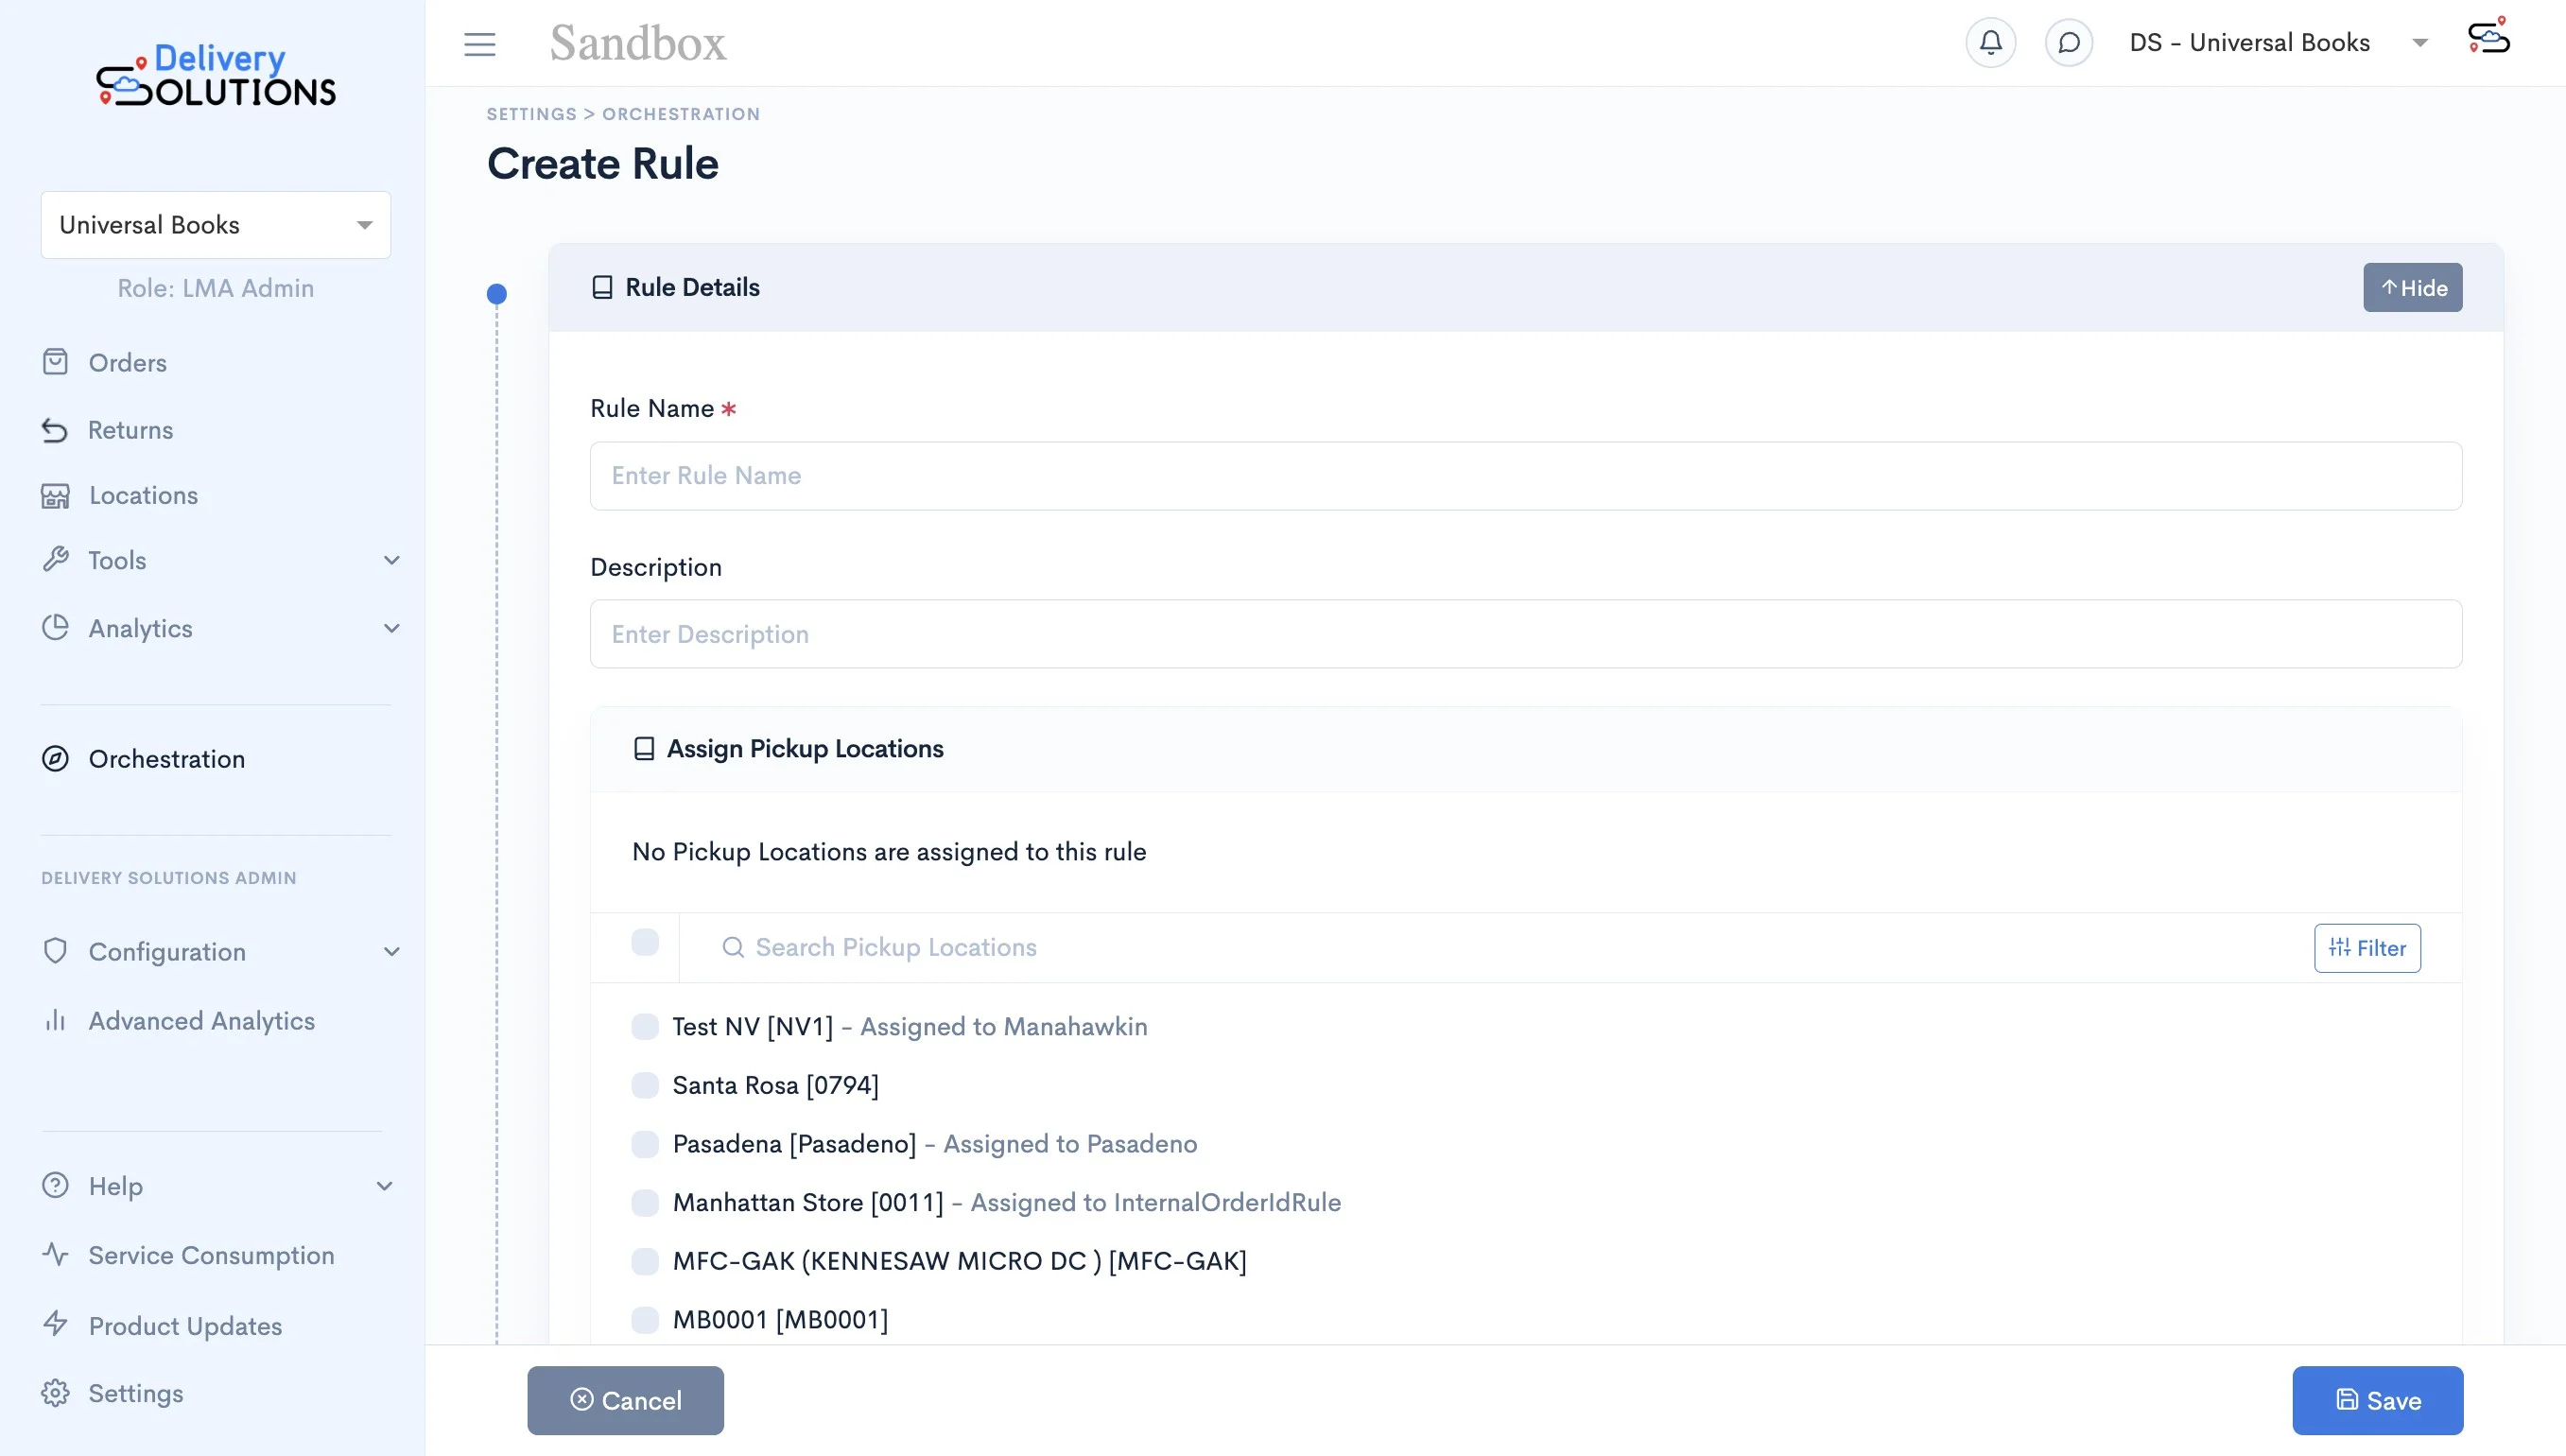Click the Advanced Analytics bar chart icon
Screen dimensions: 2566x1456
[x=55, y=1020]
